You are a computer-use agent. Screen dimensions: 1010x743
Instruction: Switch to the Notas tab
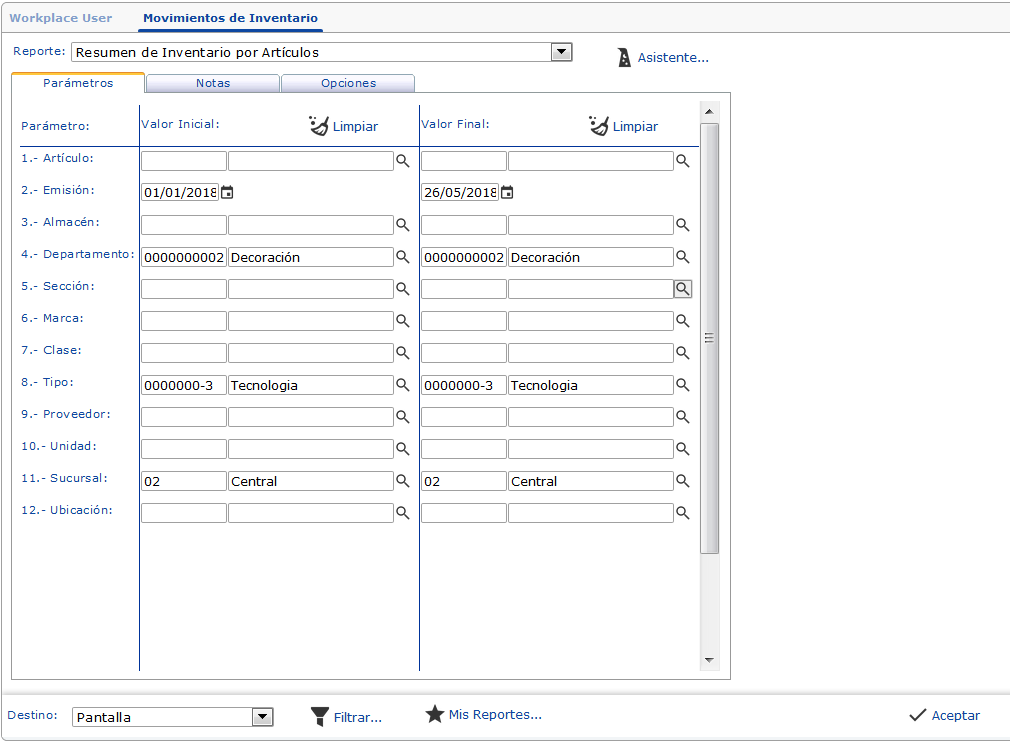(x=213, y=84)
